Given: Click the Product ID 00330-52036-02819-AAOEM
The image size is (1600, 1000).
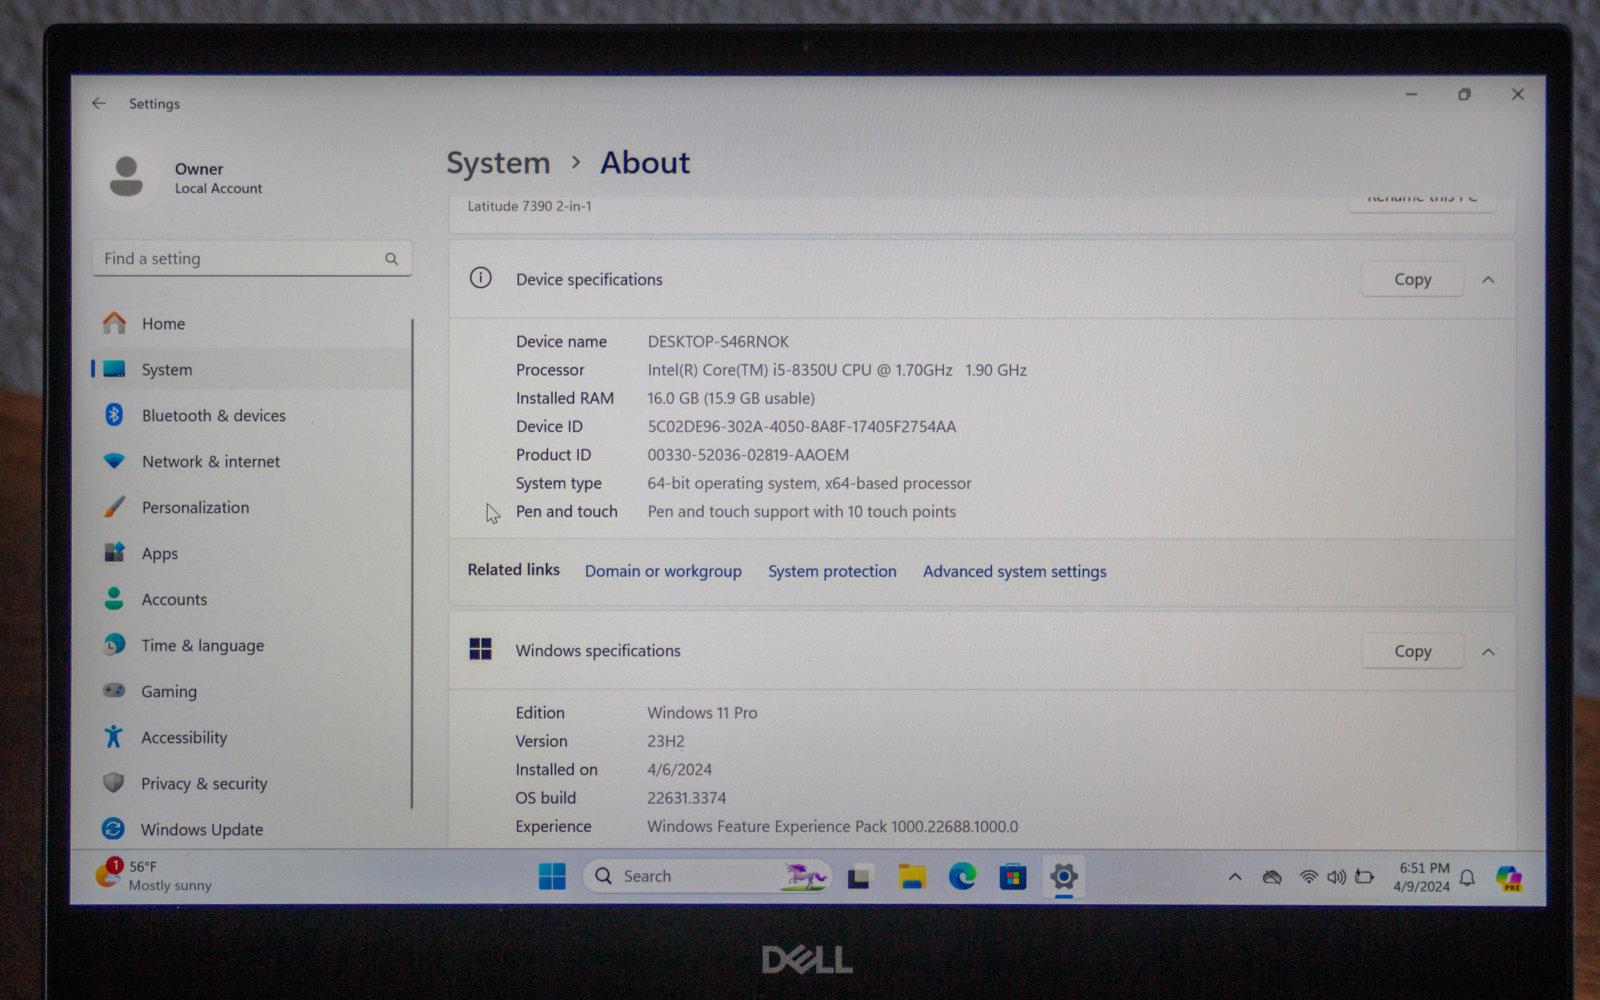Looking at the screenshot, I should click(748, 455).
